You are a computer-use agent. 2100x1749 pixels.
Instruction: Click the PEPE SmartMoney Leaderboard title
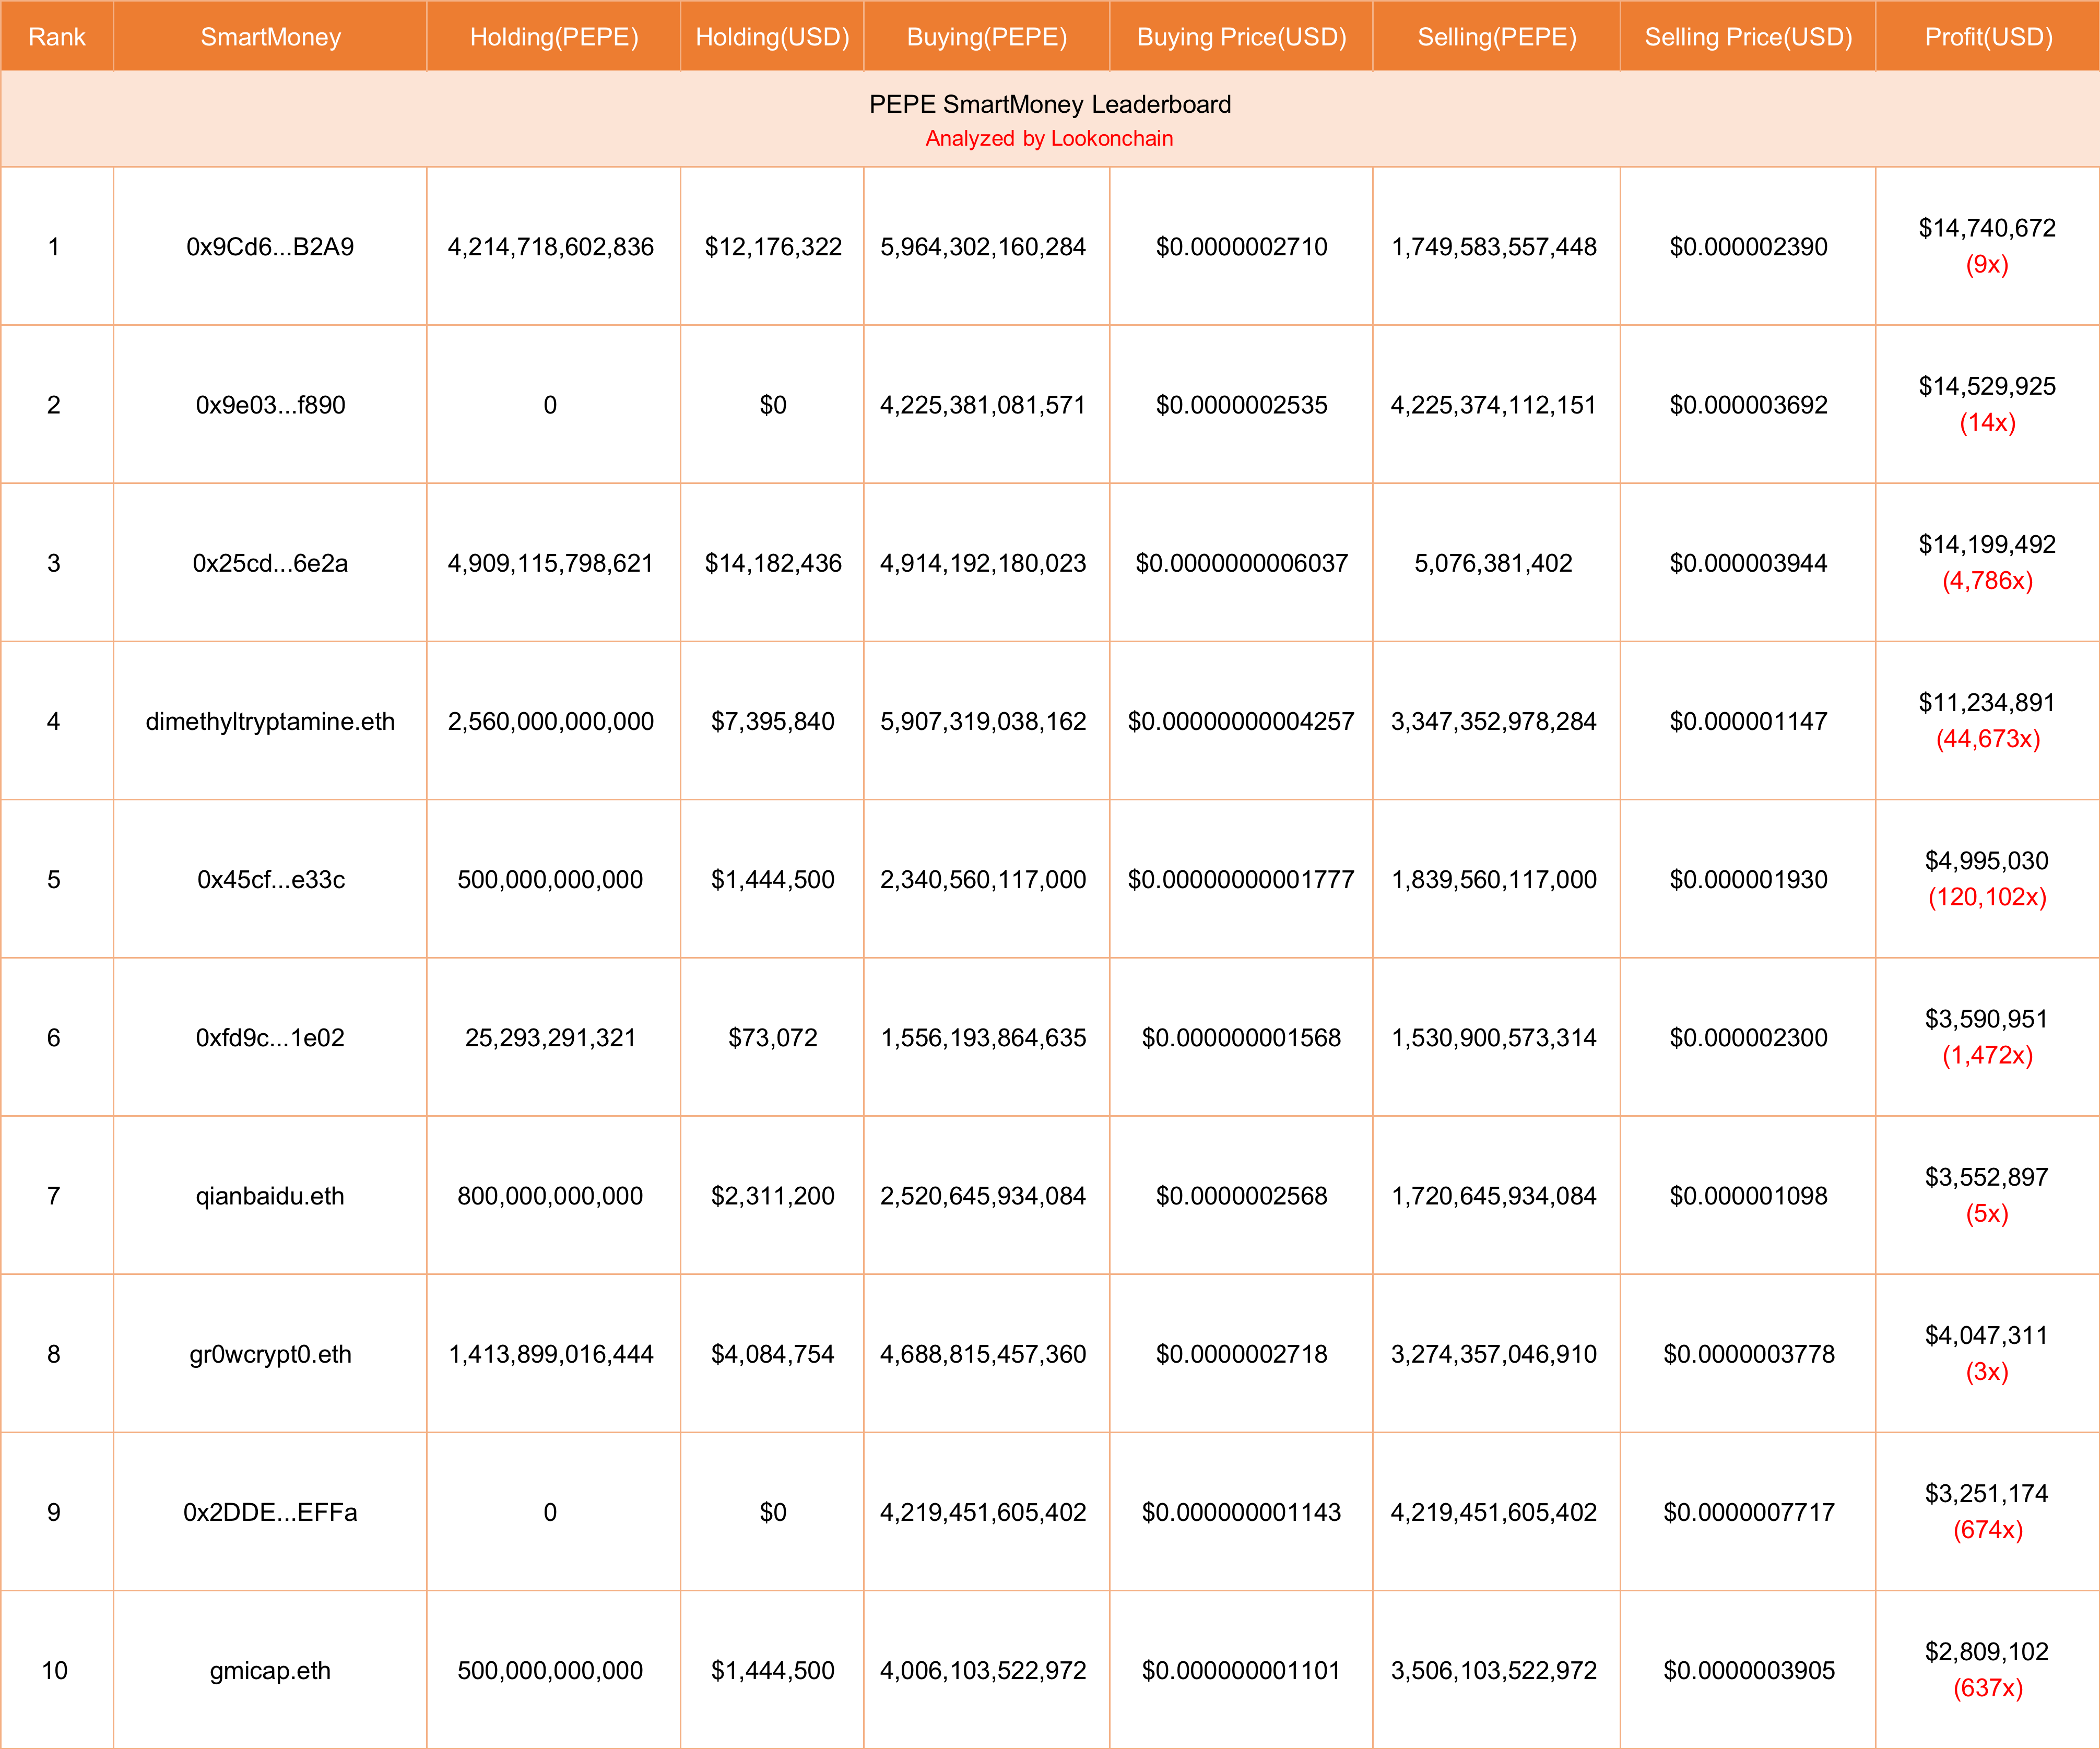point(1049,104)
